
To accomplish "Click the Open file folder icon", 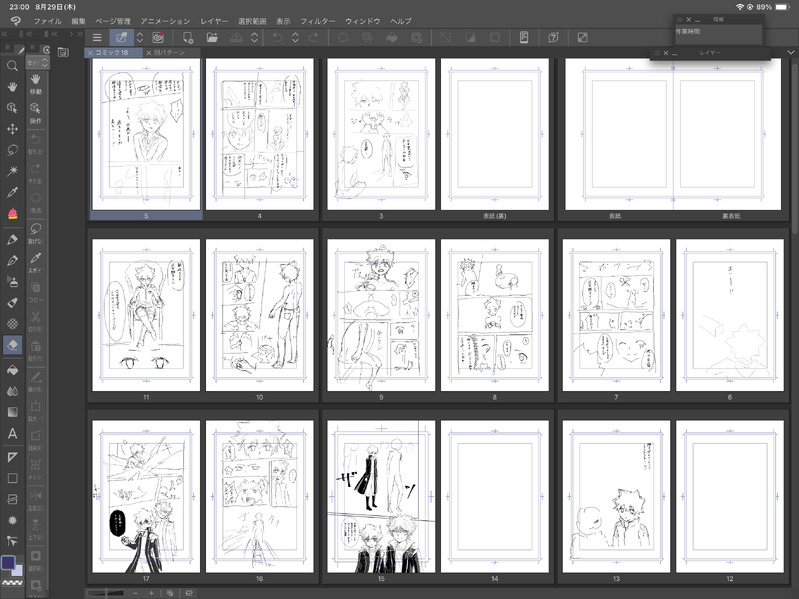I will click(212, 38).
